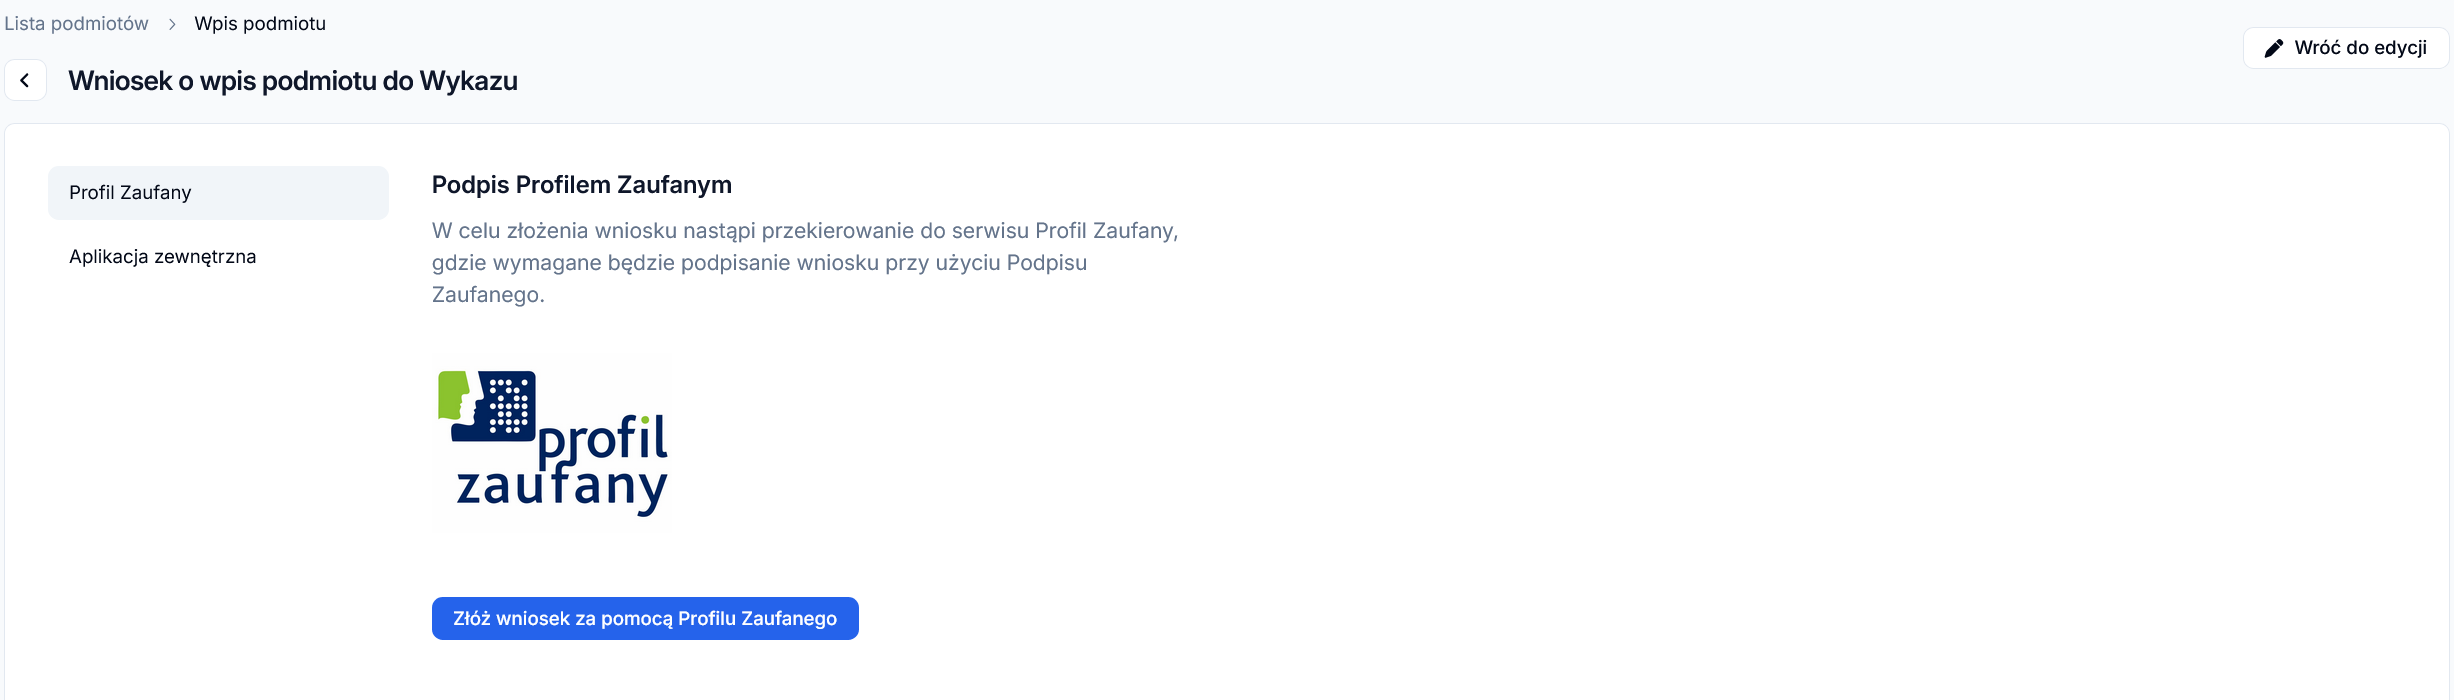The height and width of the screenshot is (700, 2454).
Task: Click the Profil Zaufany logo image
Action: [552, 442]
